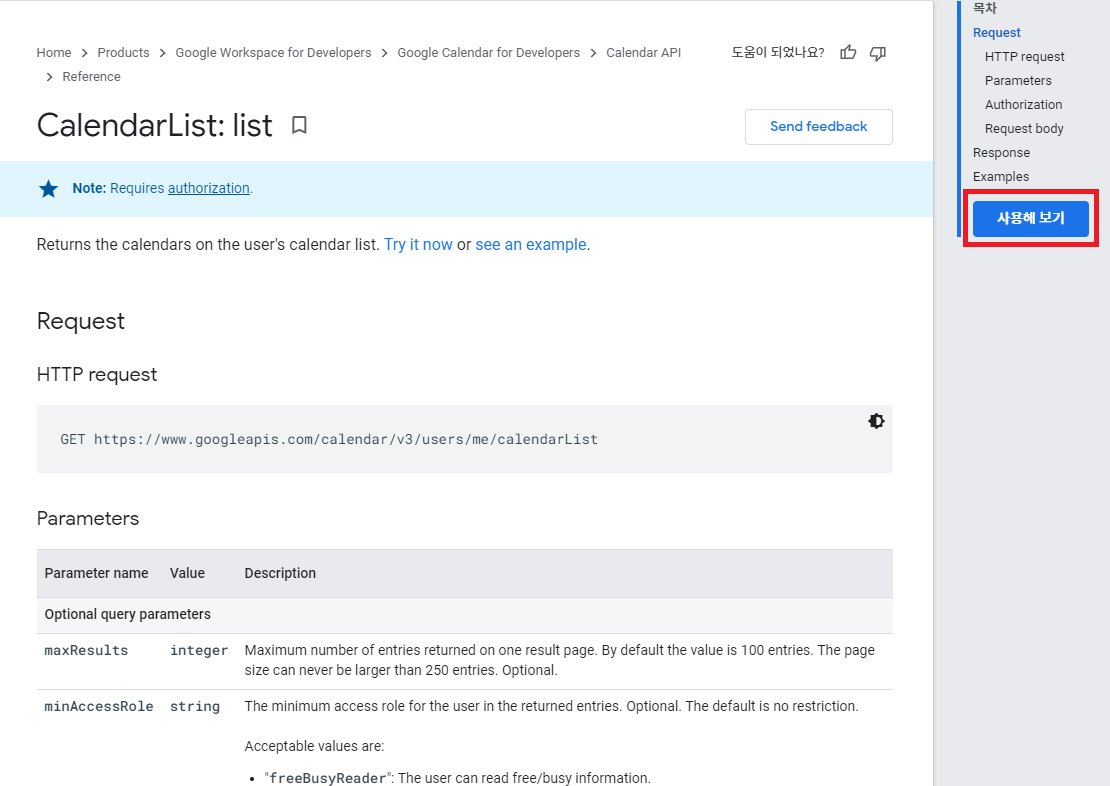This screenshot has height=786, width=1110.
Task: Jump to Examples in table of contents
Action: click(1001, 177)
